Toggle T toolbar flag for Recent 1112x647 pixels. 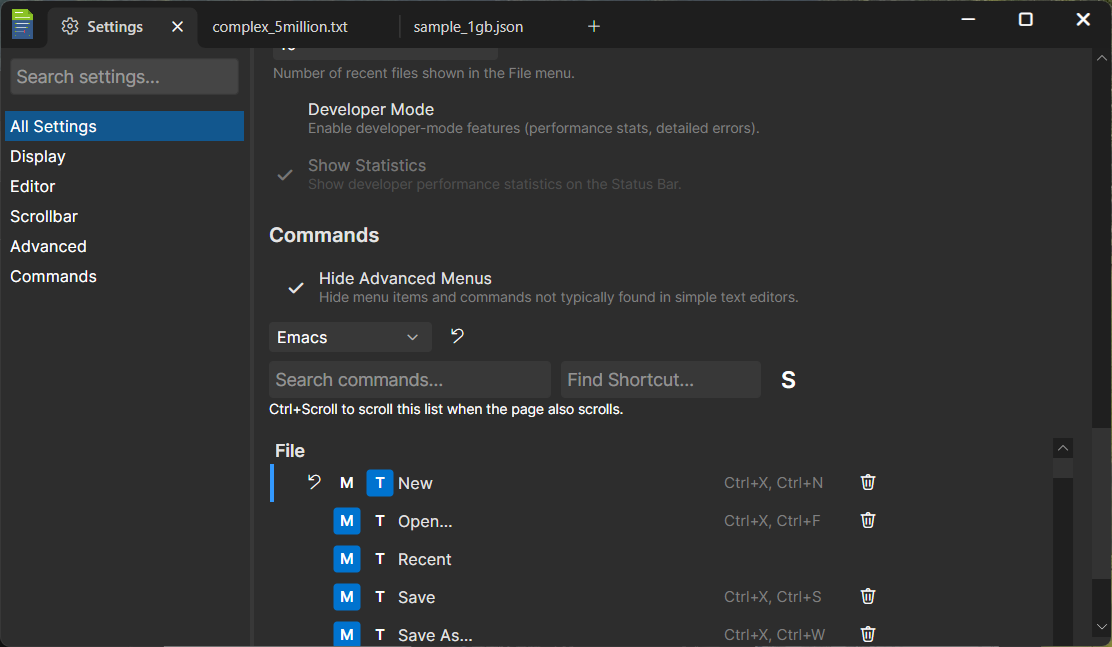pos(380,559)
